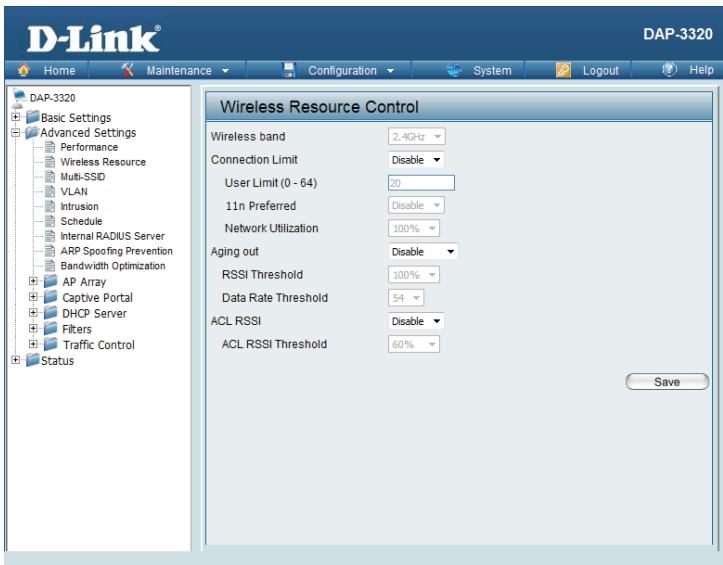Open the Configuration menu
Screen dimensions: 723x565
343,71
